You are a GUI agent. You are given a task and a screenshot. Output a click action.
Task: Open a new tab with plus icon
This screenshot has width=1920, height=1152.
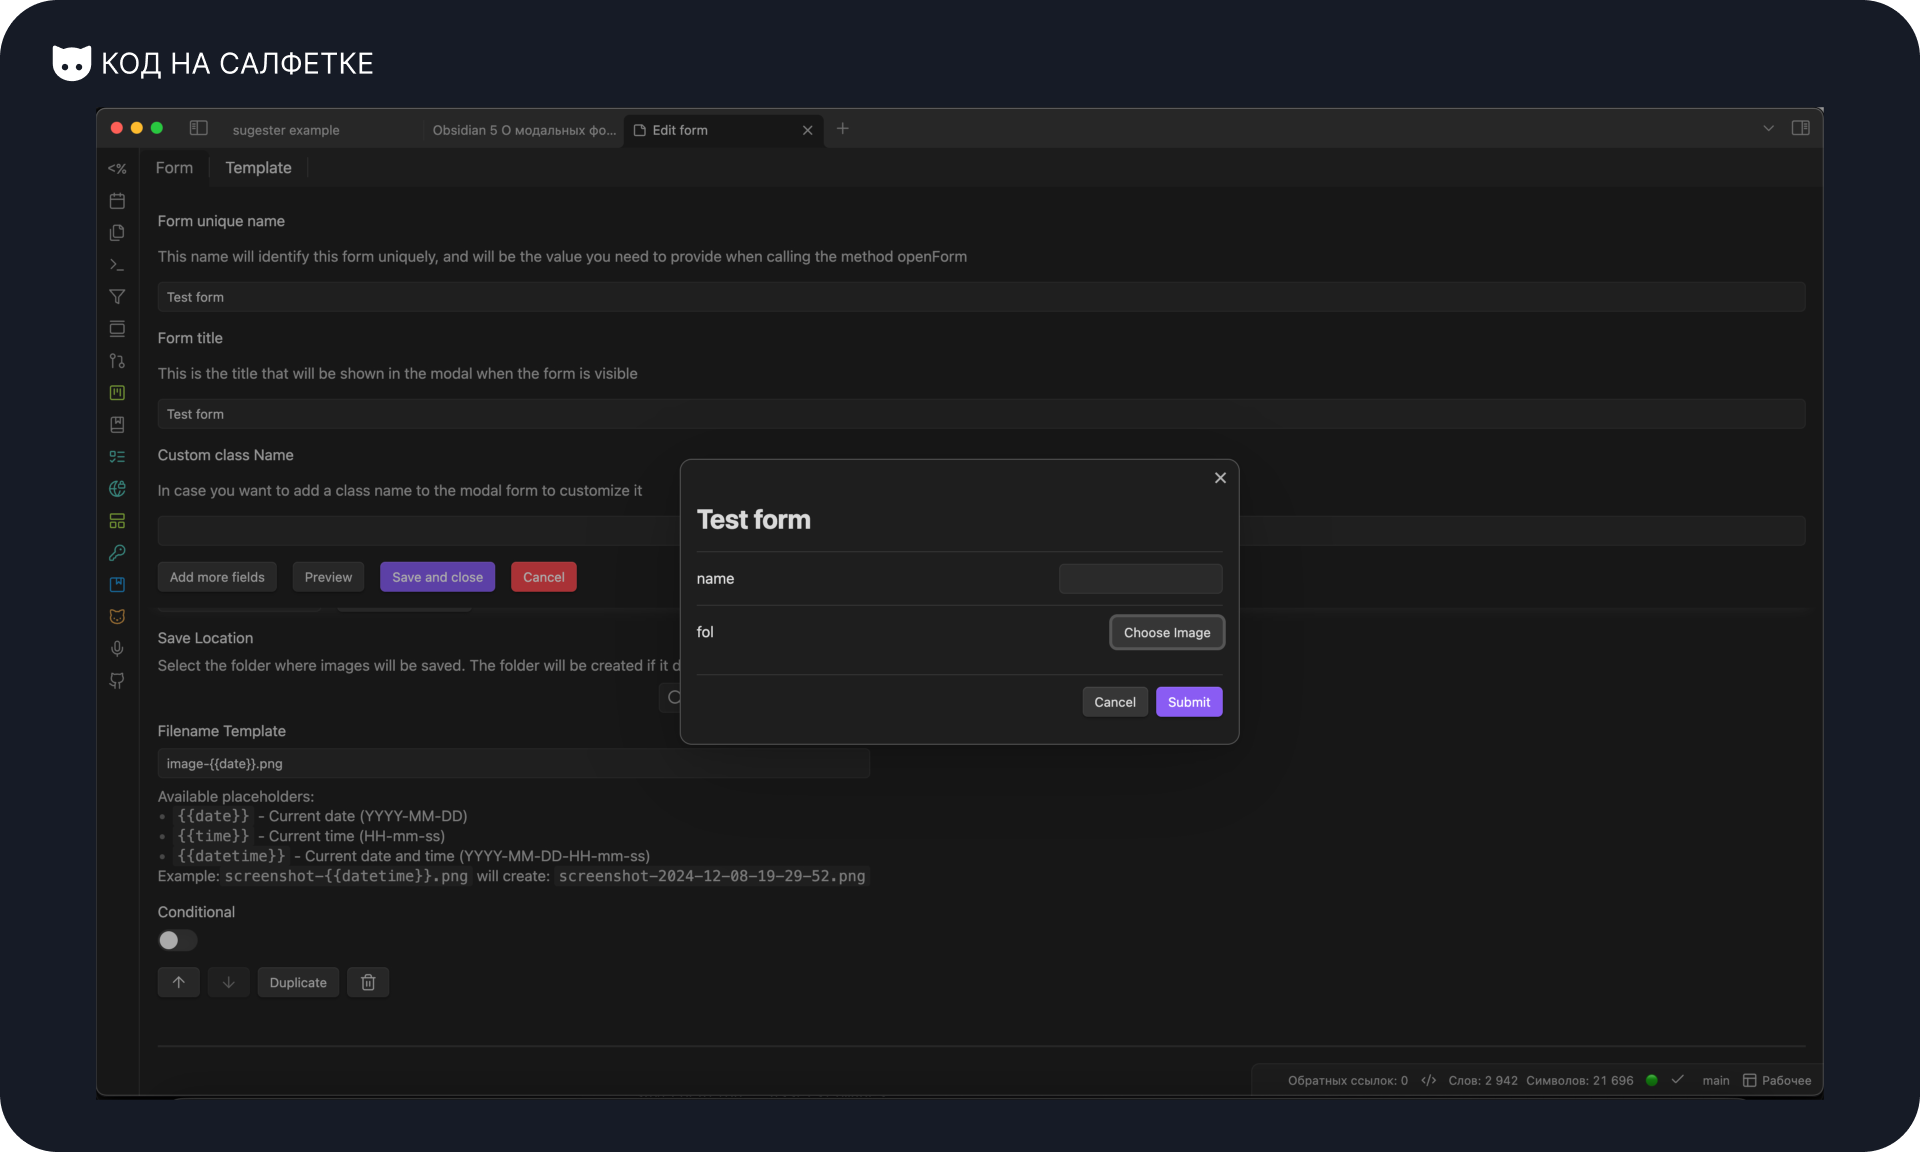(843, 128)
